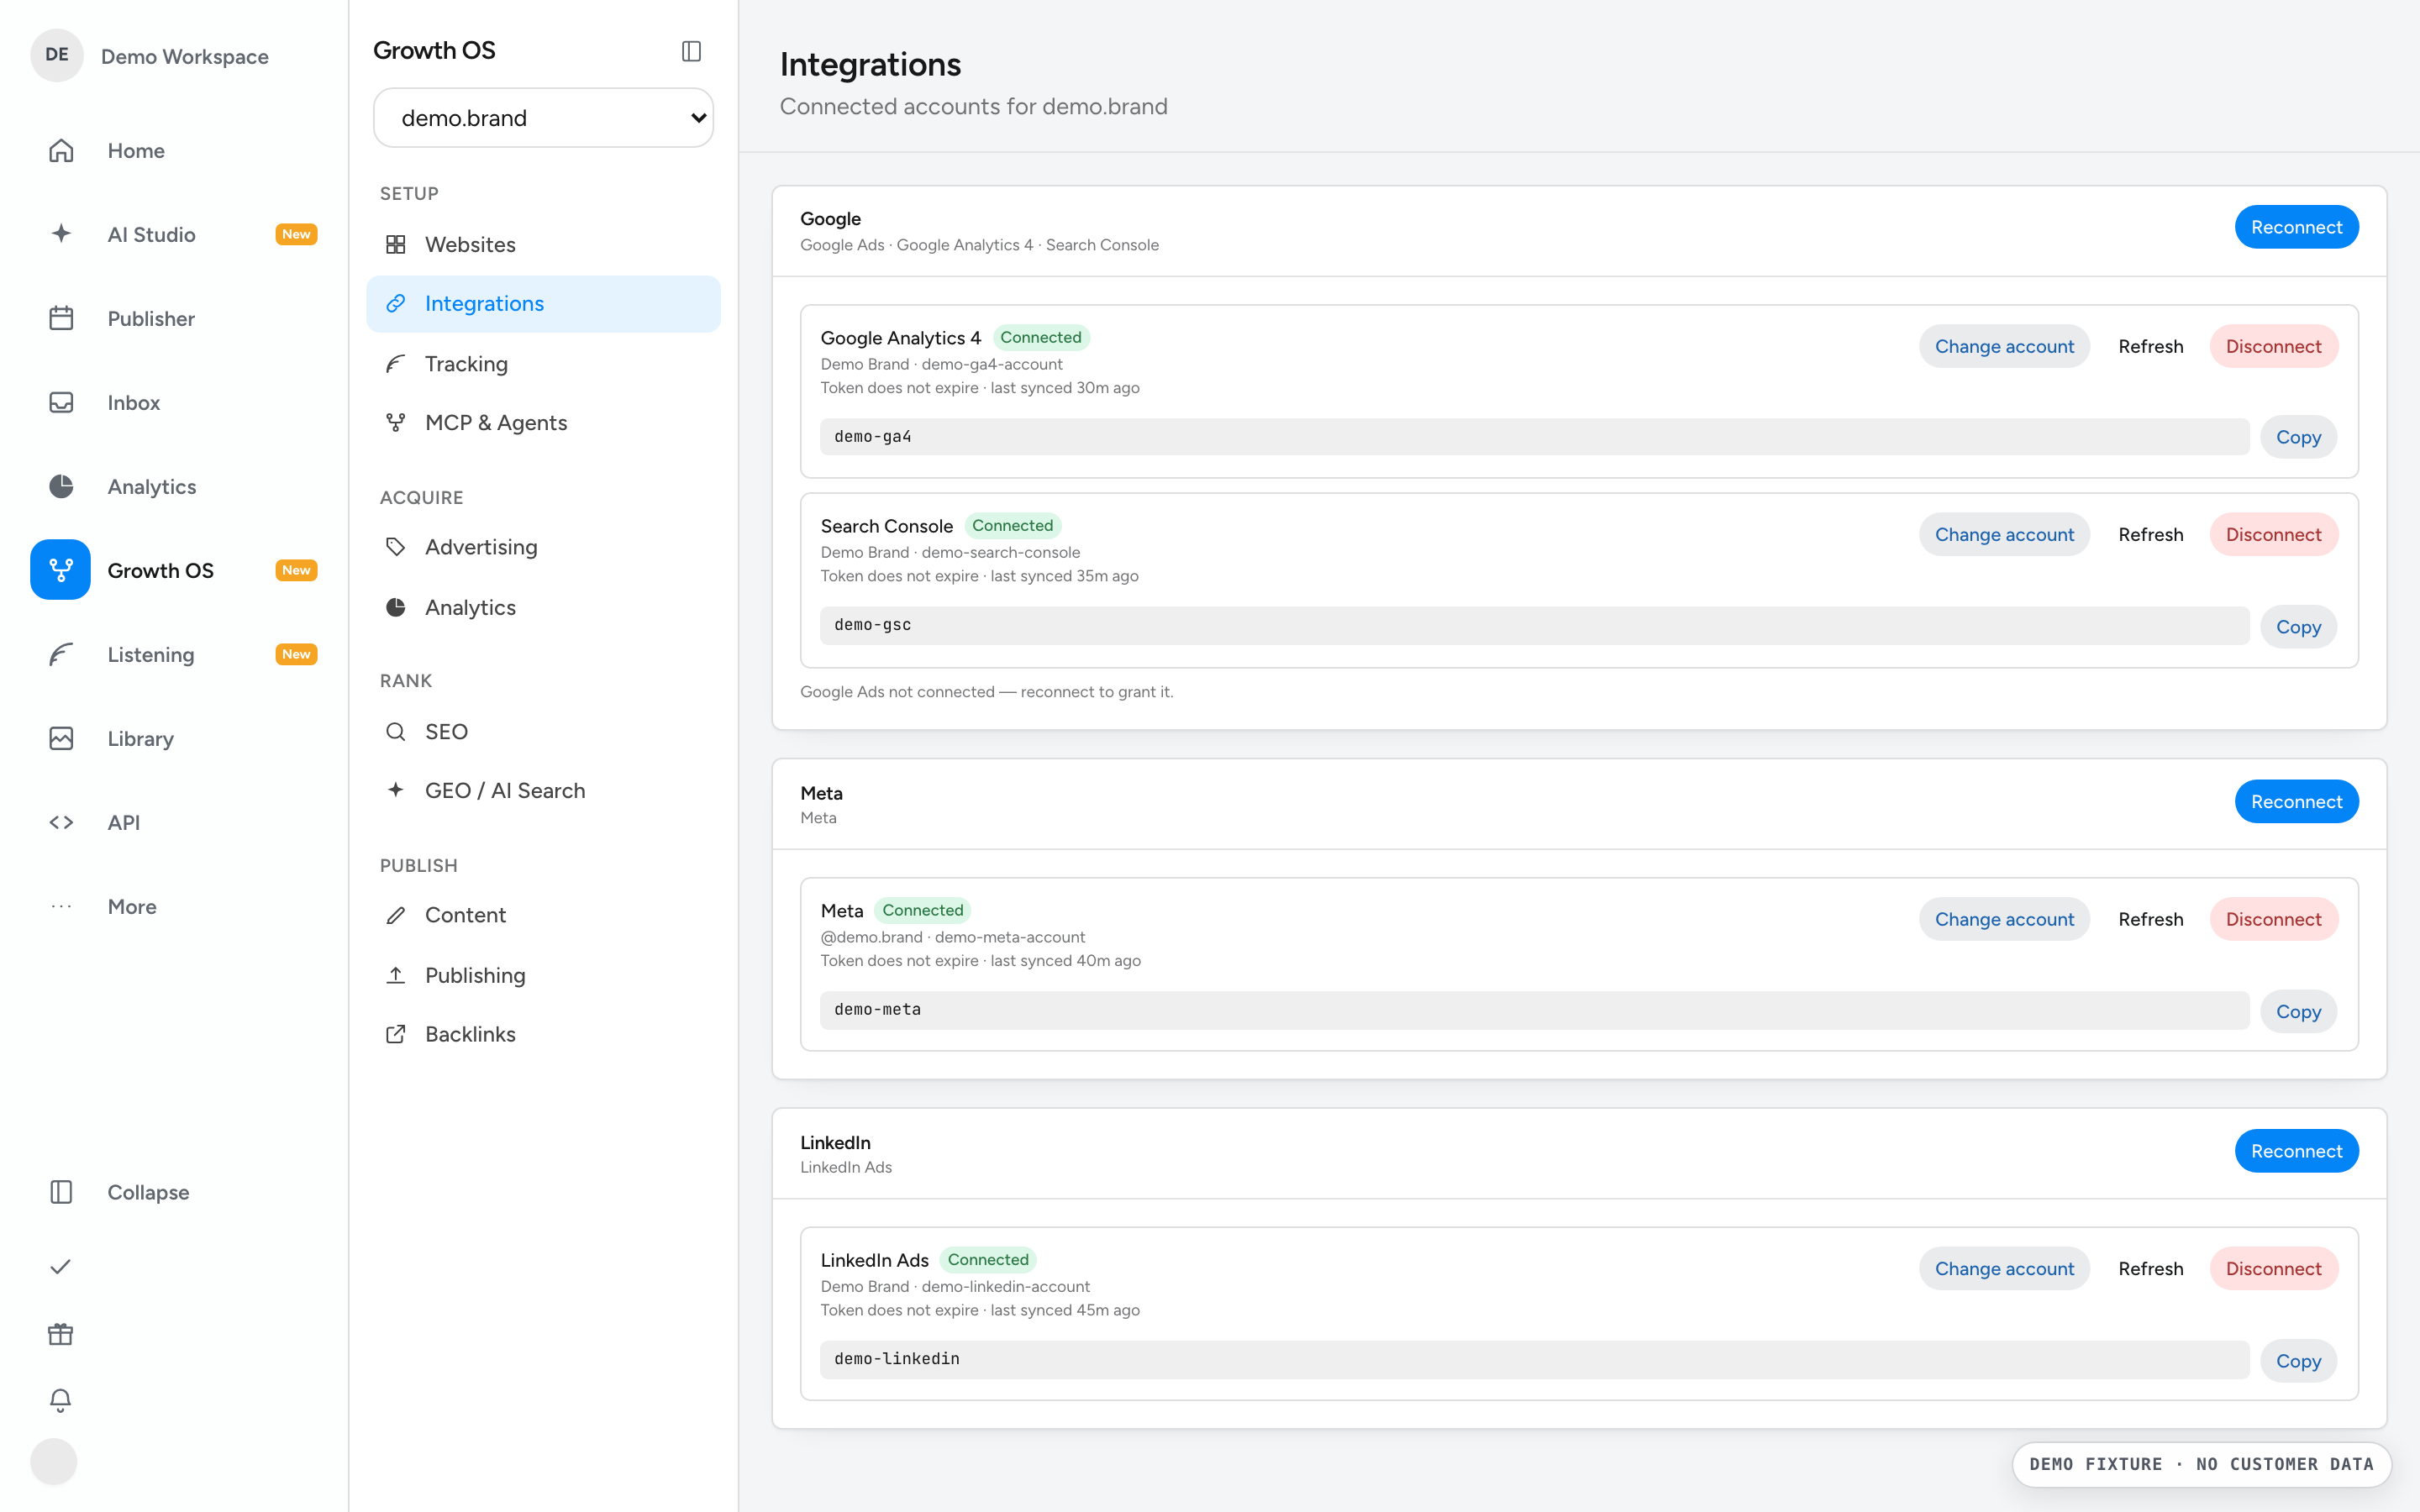Image resolution: width=2420 pixels, height=1512 pixels.
Task: Click the MCP & Agents fork icon
Action: point(396,422)
